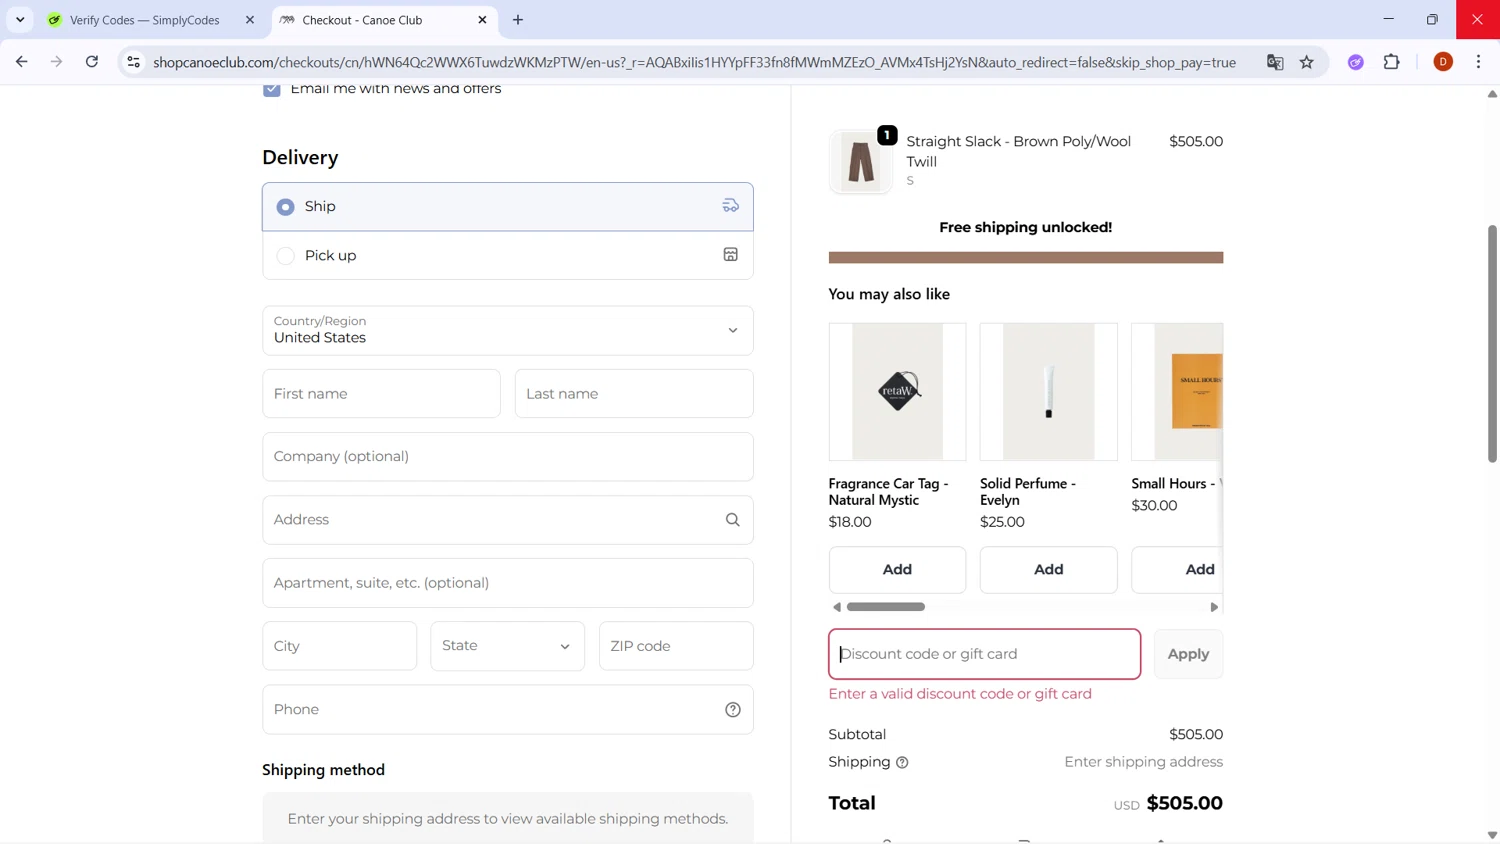This screenshot has width=1500, height=844.
Task: Click the browser back arrow
Action: click(x=22, y=62)
